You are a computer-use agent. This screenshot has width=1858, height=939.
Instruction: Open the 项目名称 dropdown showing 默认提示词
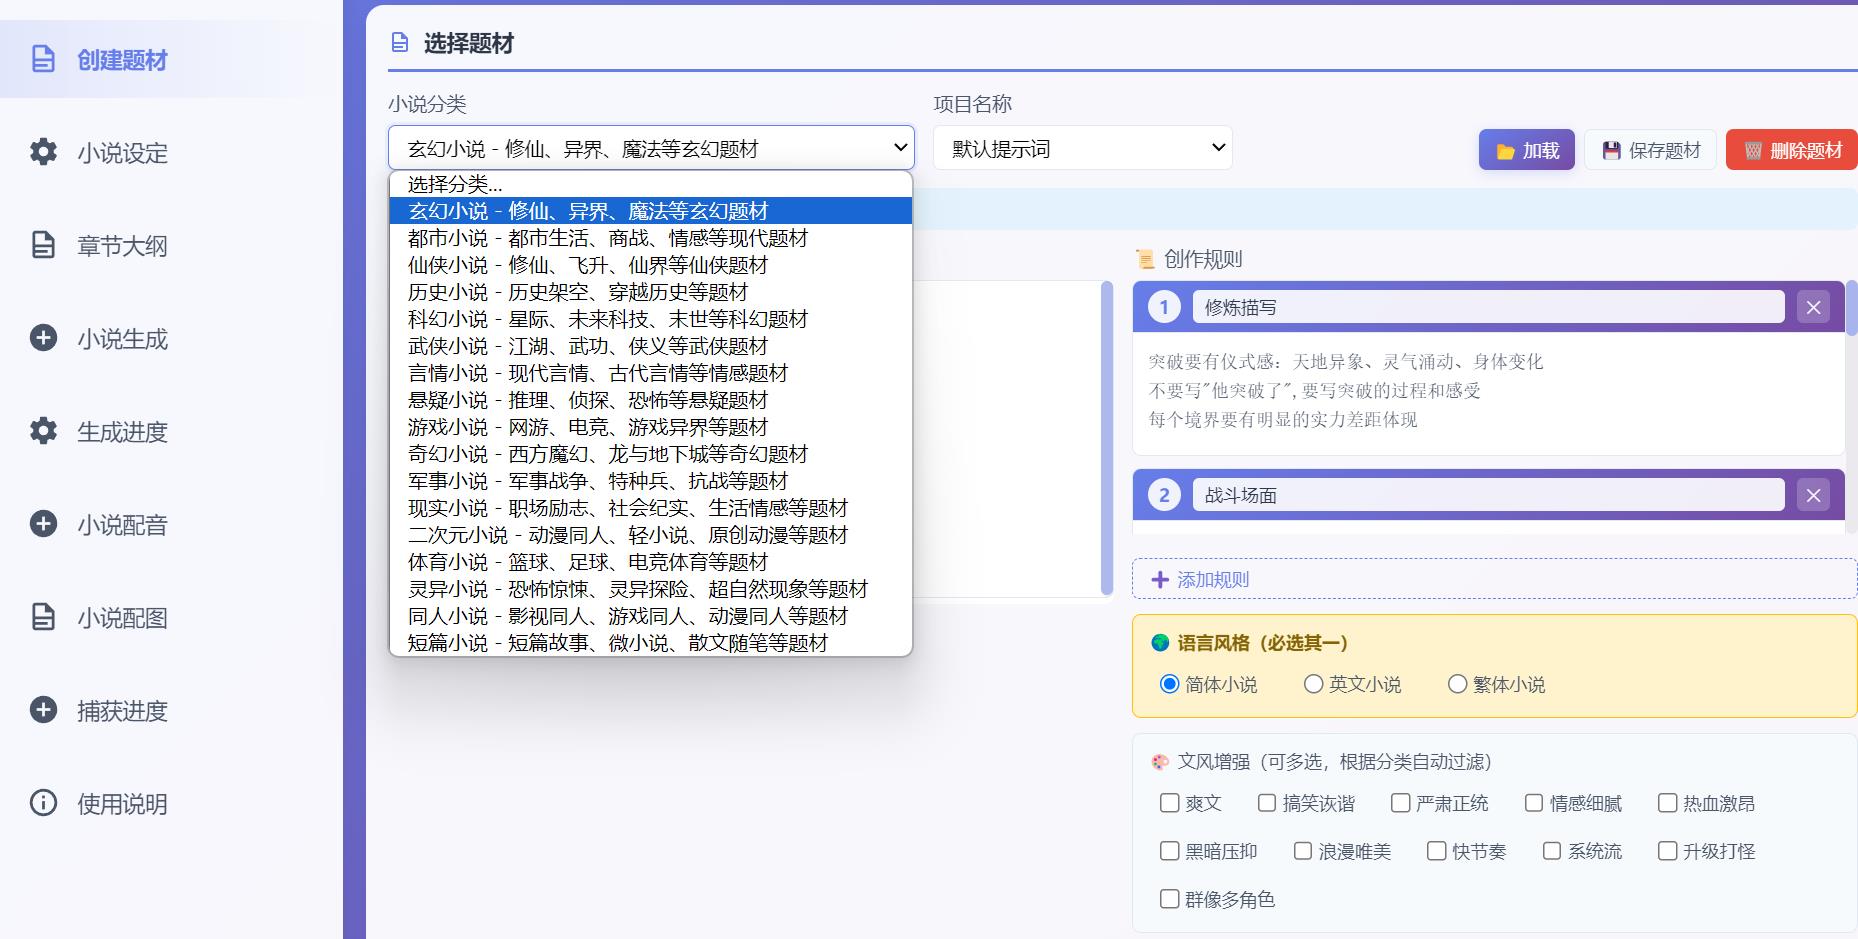tap(1082, 149)
